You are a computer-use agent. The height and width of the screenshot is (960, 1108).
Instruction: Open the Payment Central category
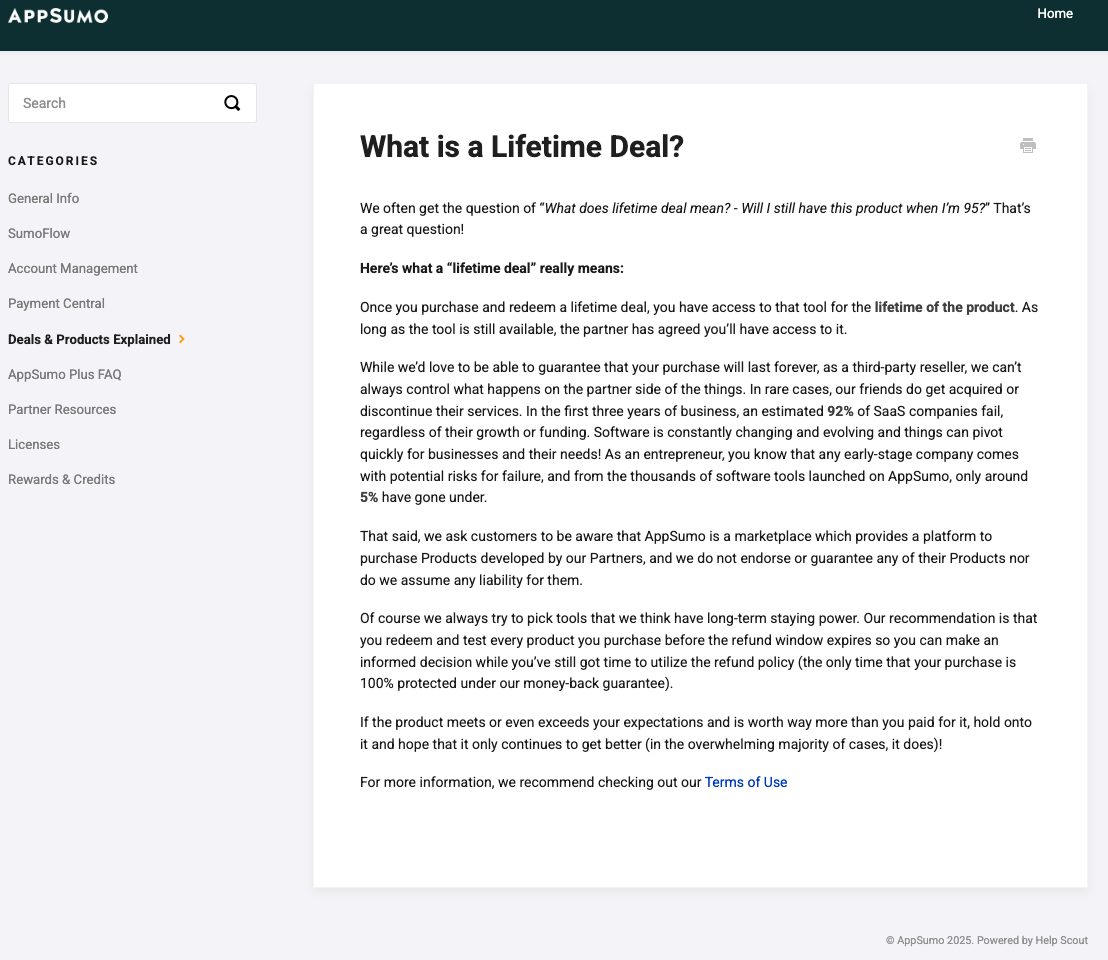pos(57,303)
